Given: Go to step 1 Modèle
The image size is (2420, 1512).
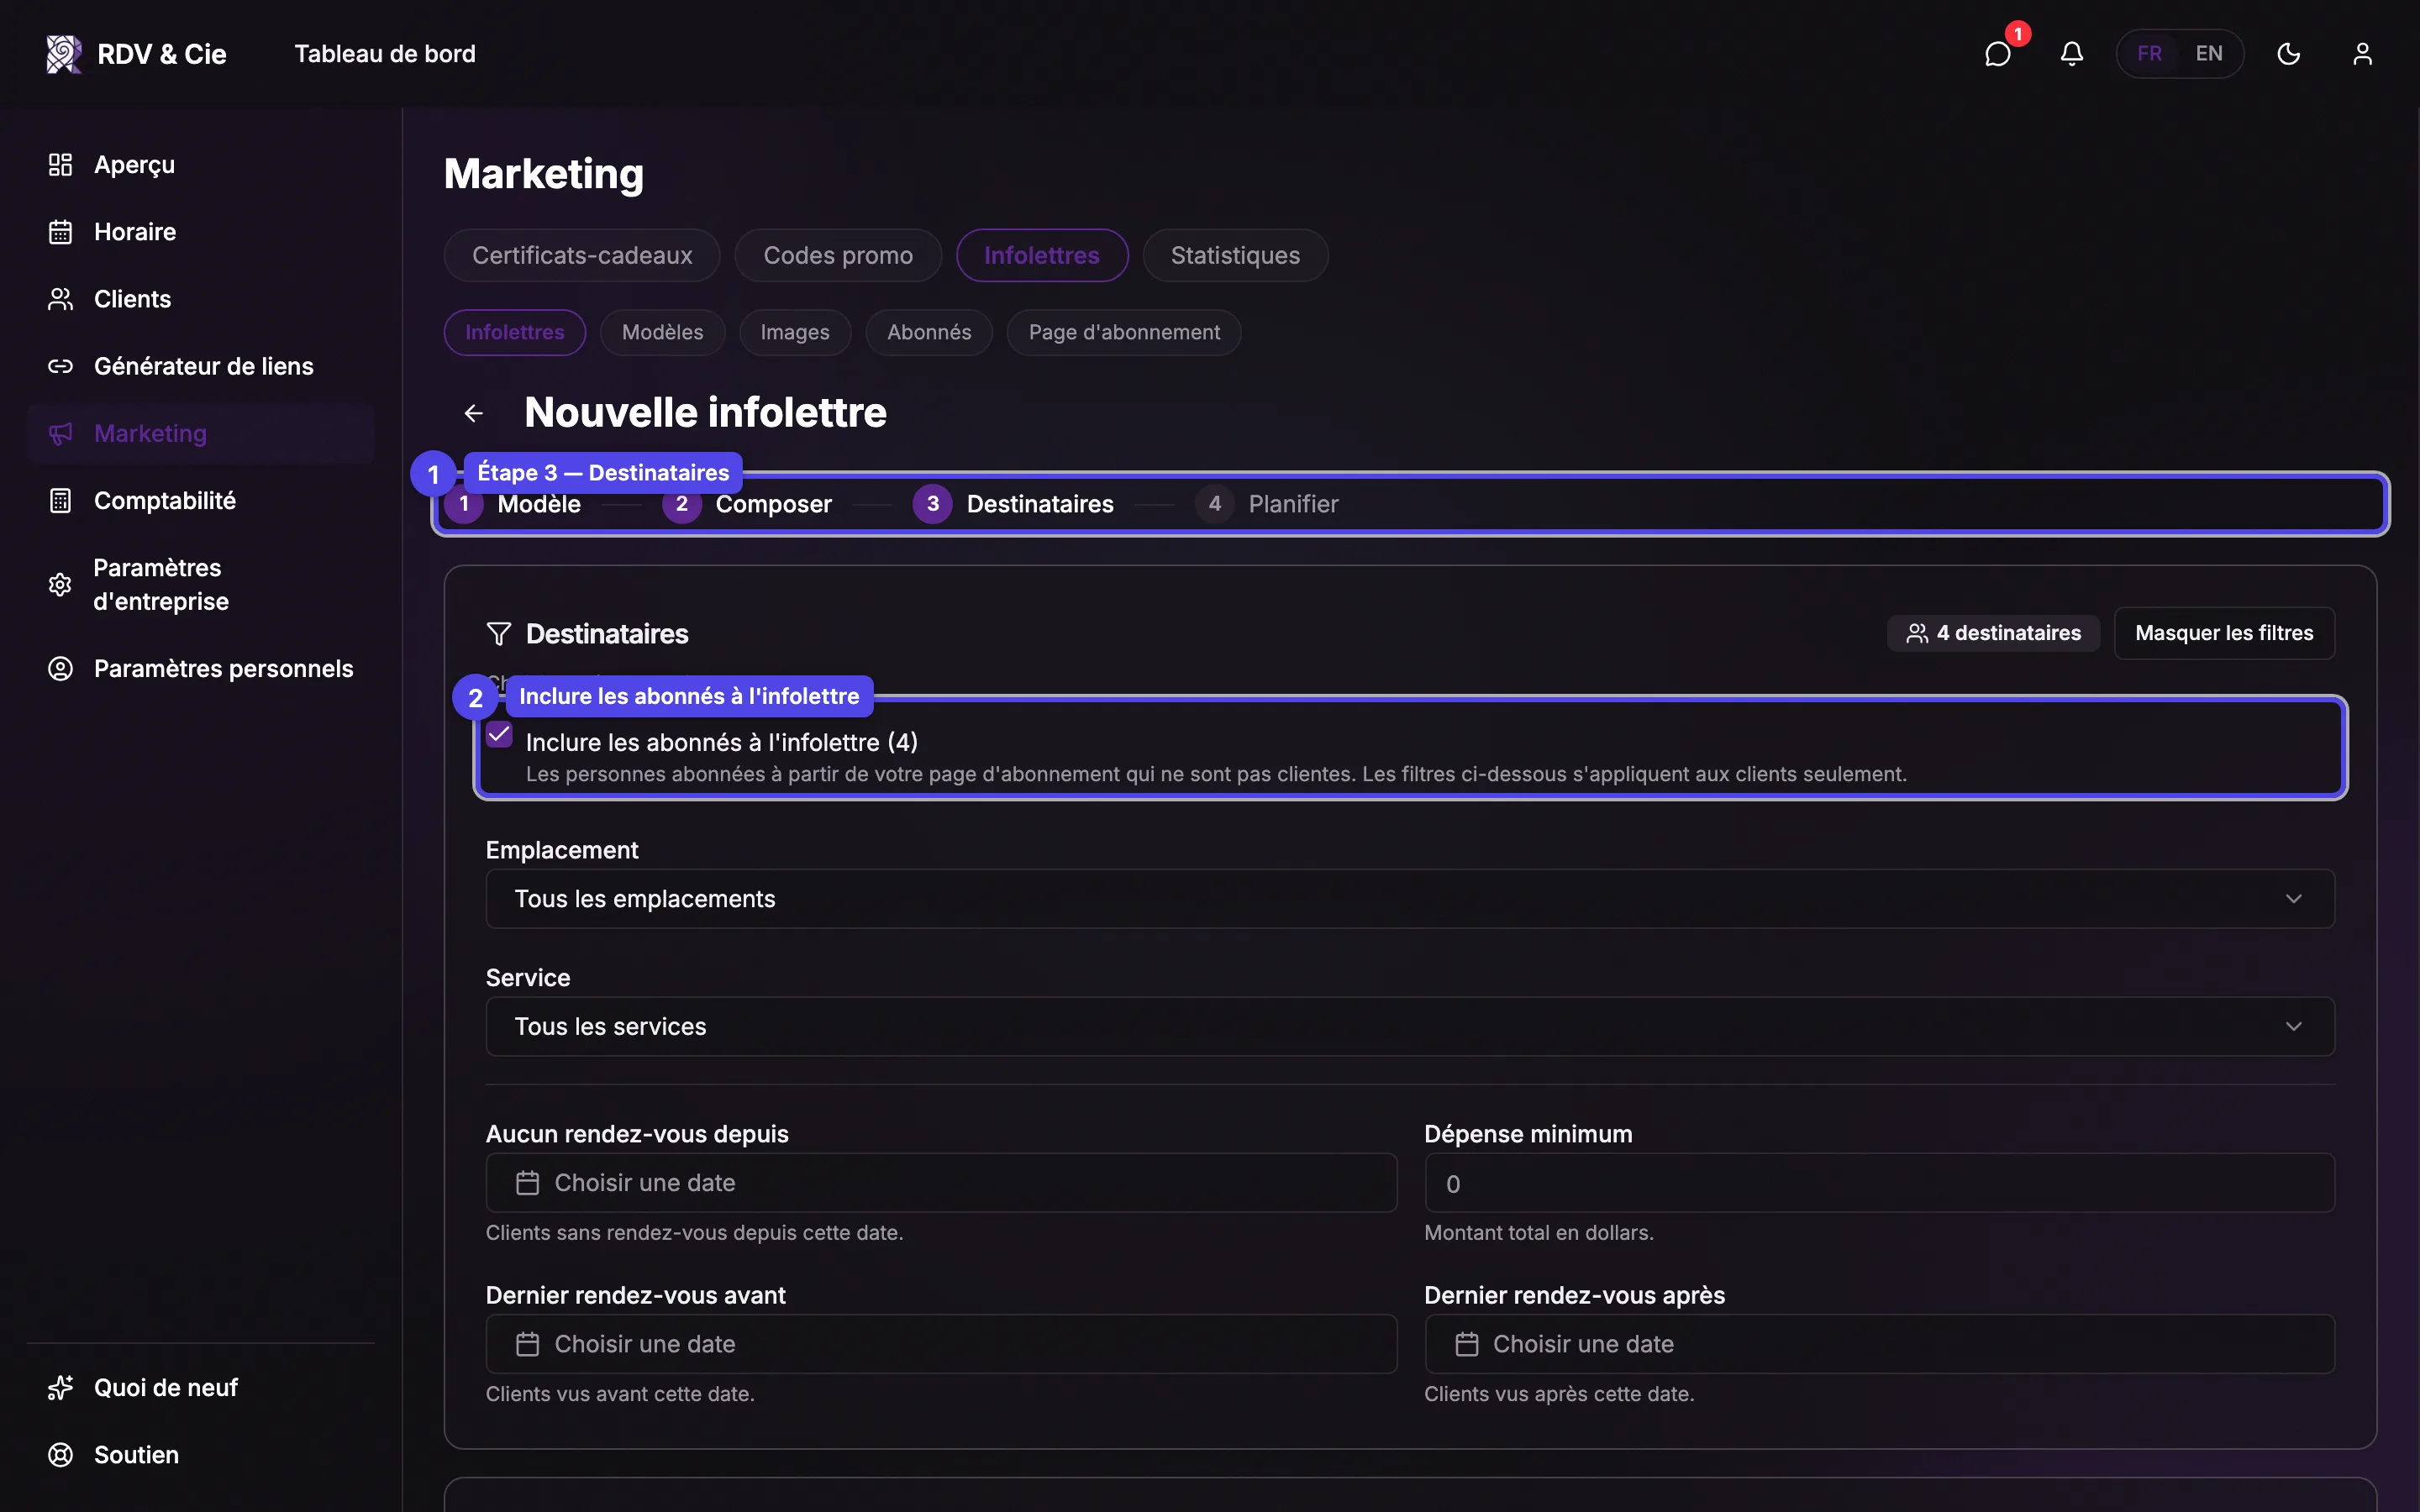Looking at the screenshot, I should pyautogui.click(x=515, y=504).
